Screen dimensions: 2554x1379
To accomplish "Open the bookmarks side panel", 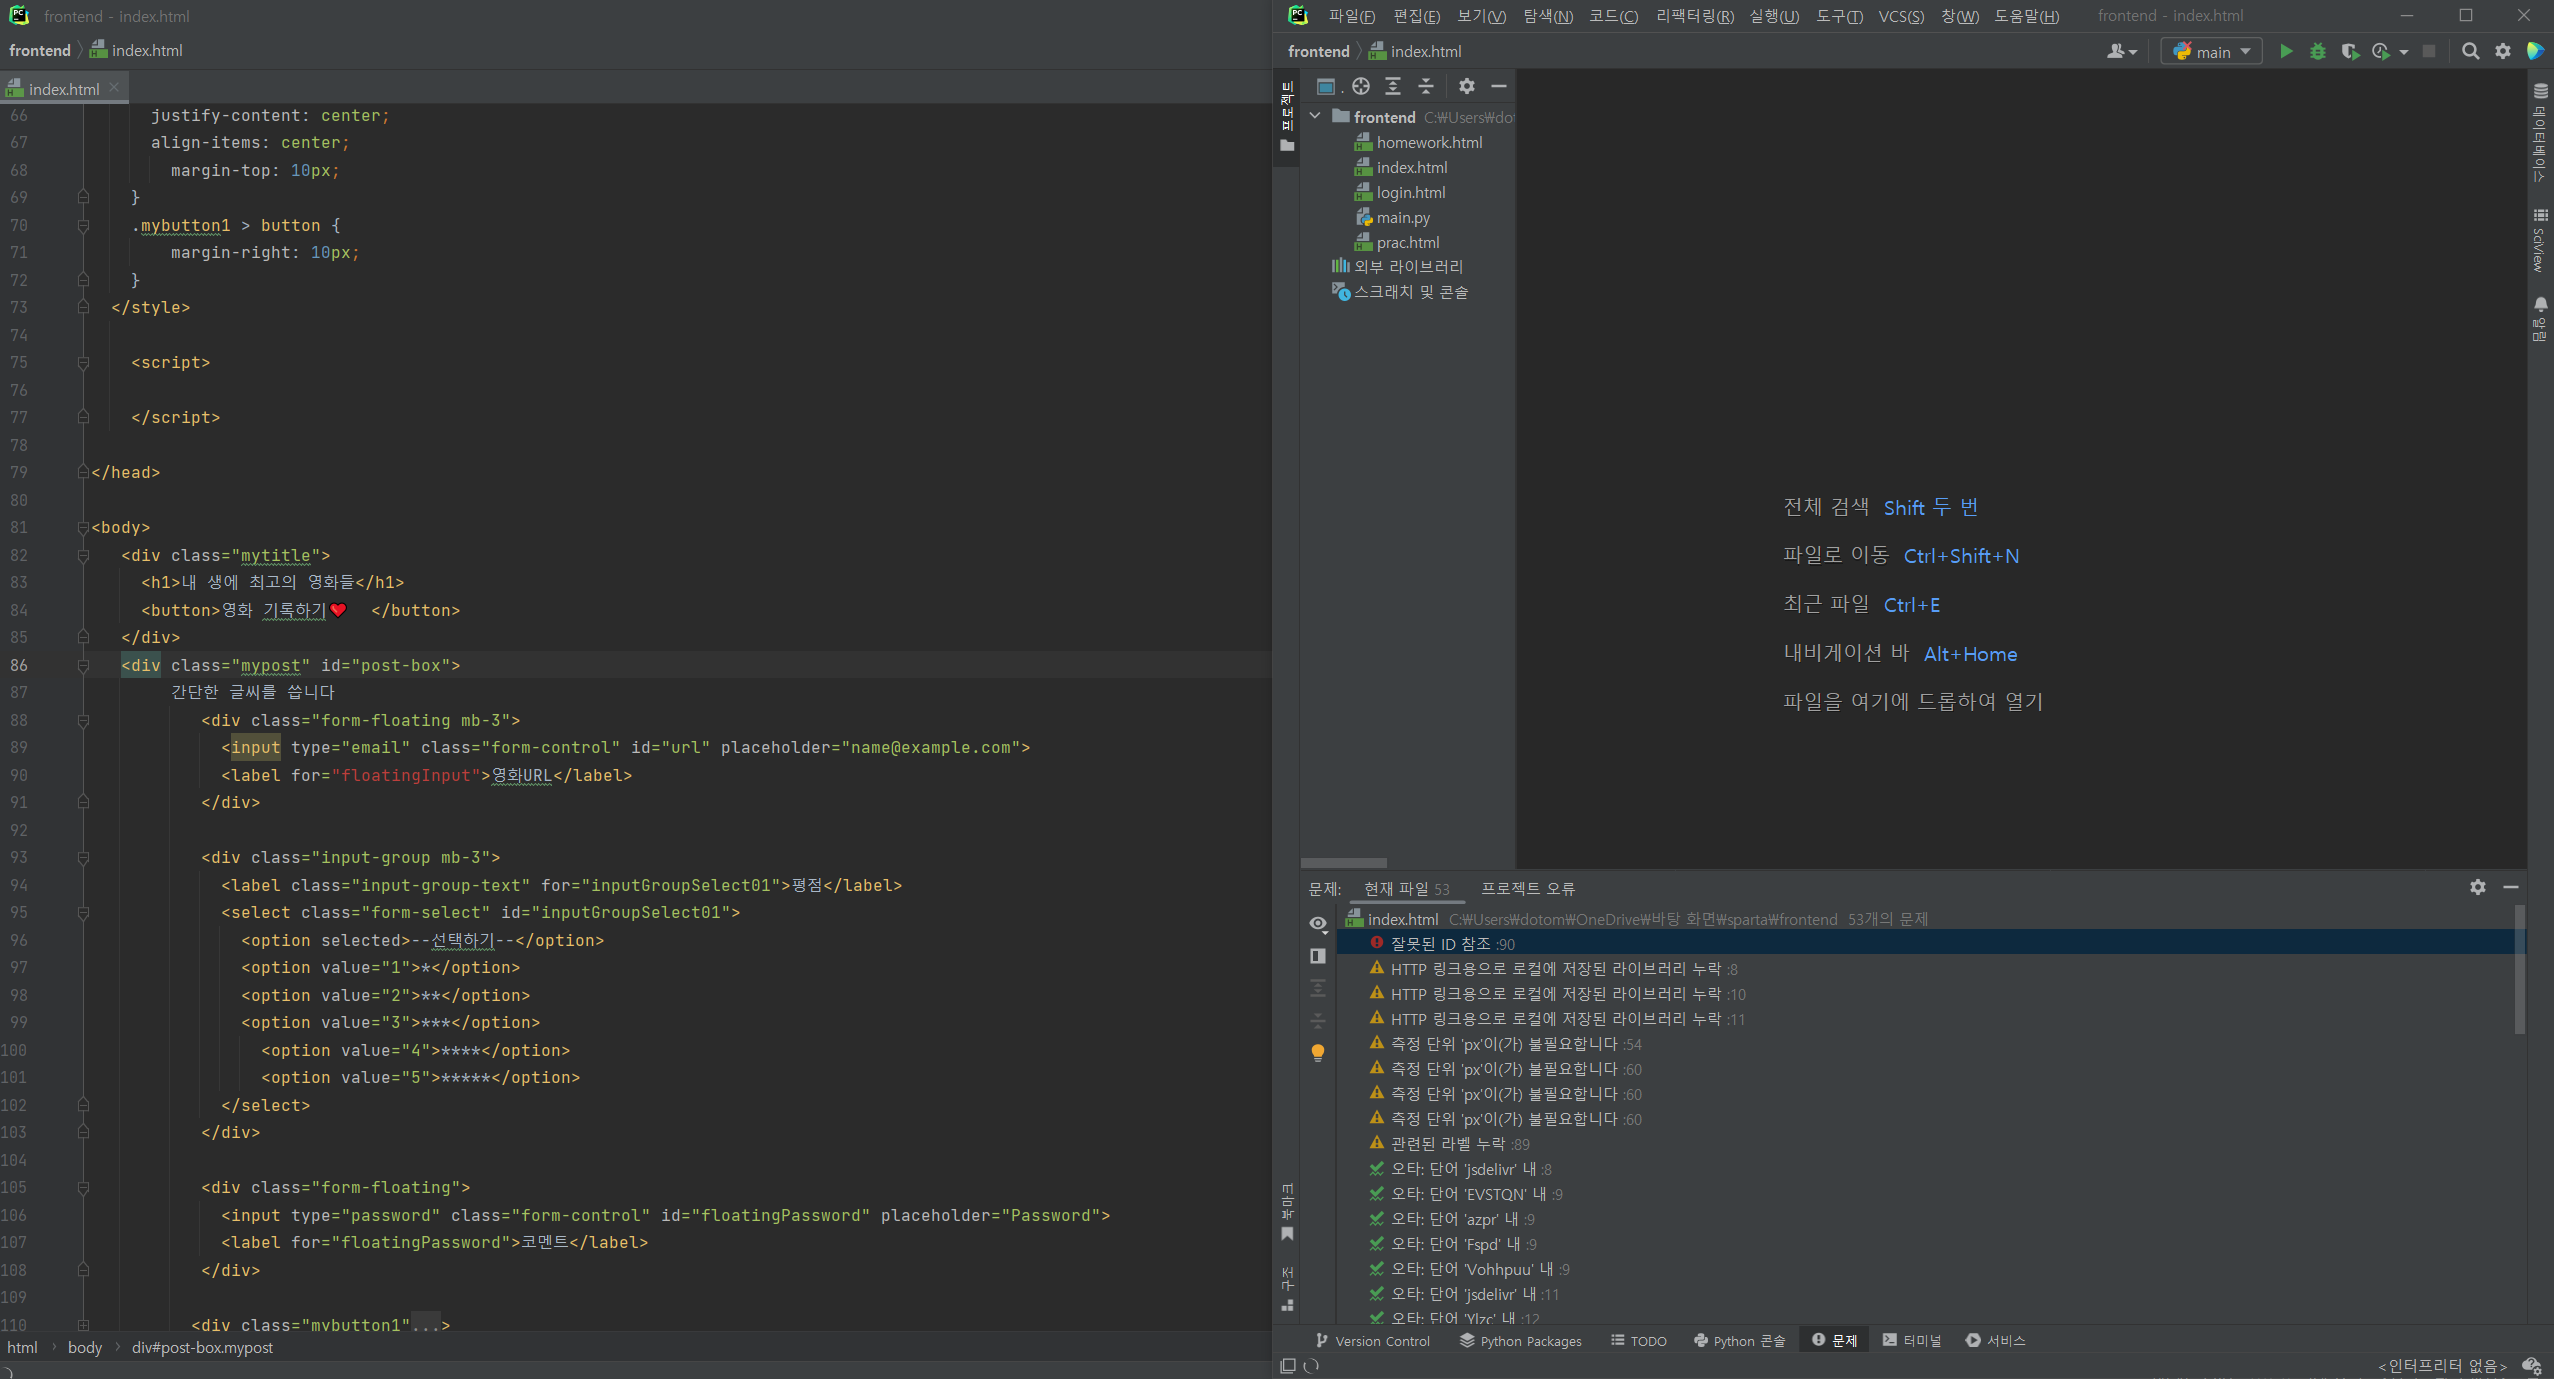I will pos(1287,1211).
